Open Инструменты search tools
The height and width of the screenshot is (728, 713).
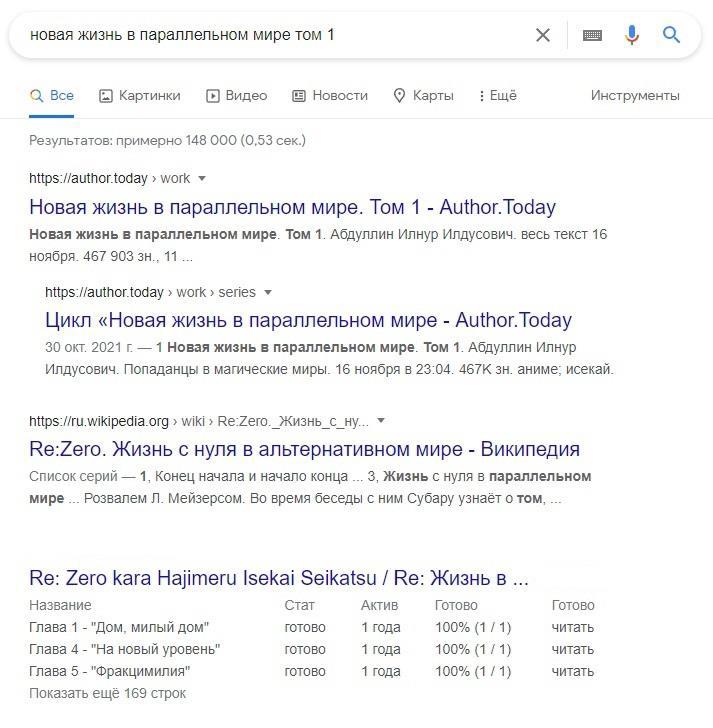point(635,96)
